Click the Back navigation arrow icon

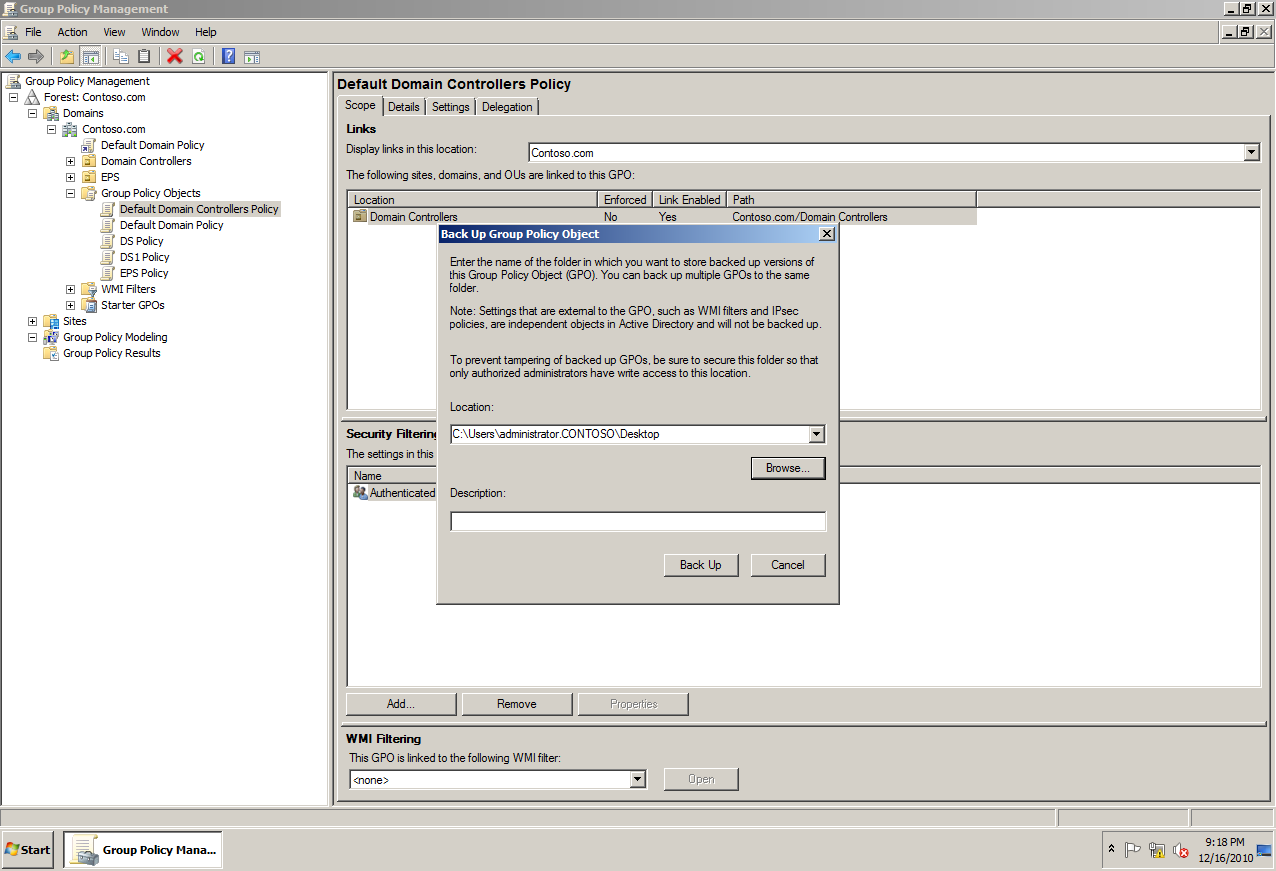[13, 56]
